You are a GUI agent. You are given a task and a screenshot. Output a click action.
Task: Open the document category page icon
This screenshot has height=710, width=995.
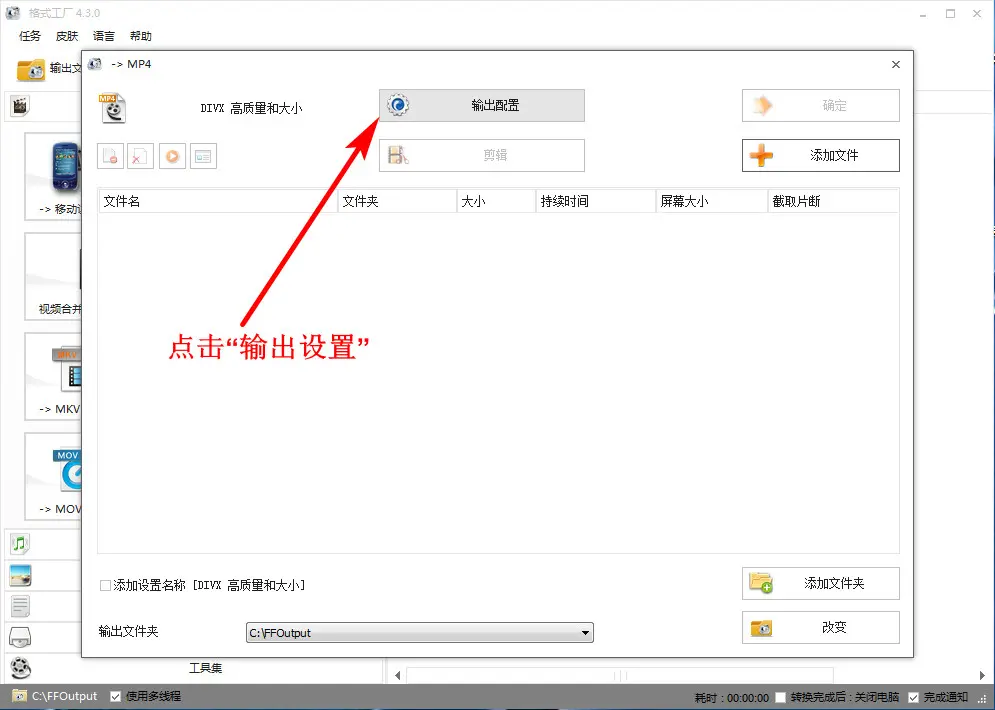(20, 606)
